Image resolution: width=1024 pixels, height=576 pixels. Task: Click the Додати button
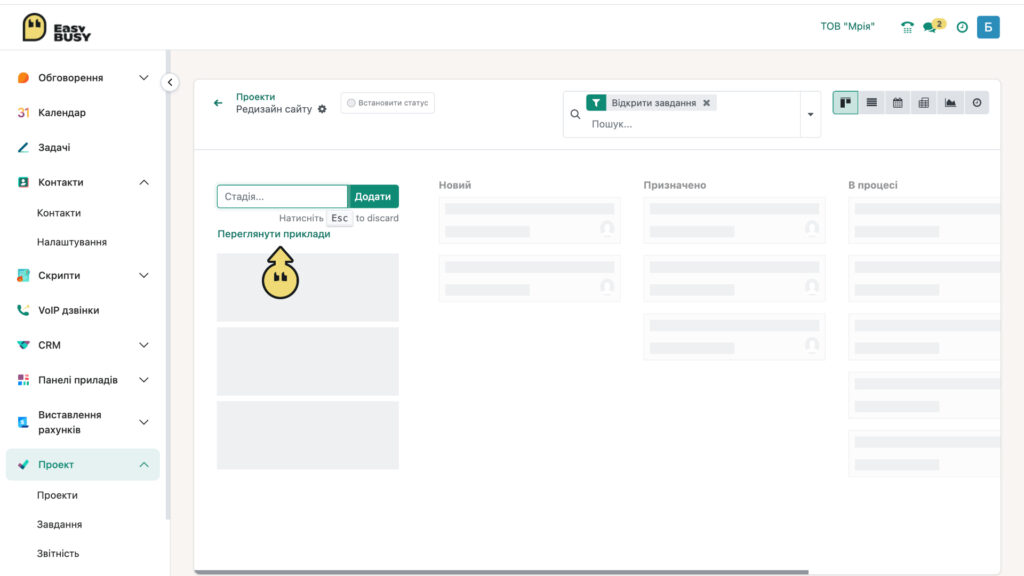pyautogui.click(x=373, y=197)
